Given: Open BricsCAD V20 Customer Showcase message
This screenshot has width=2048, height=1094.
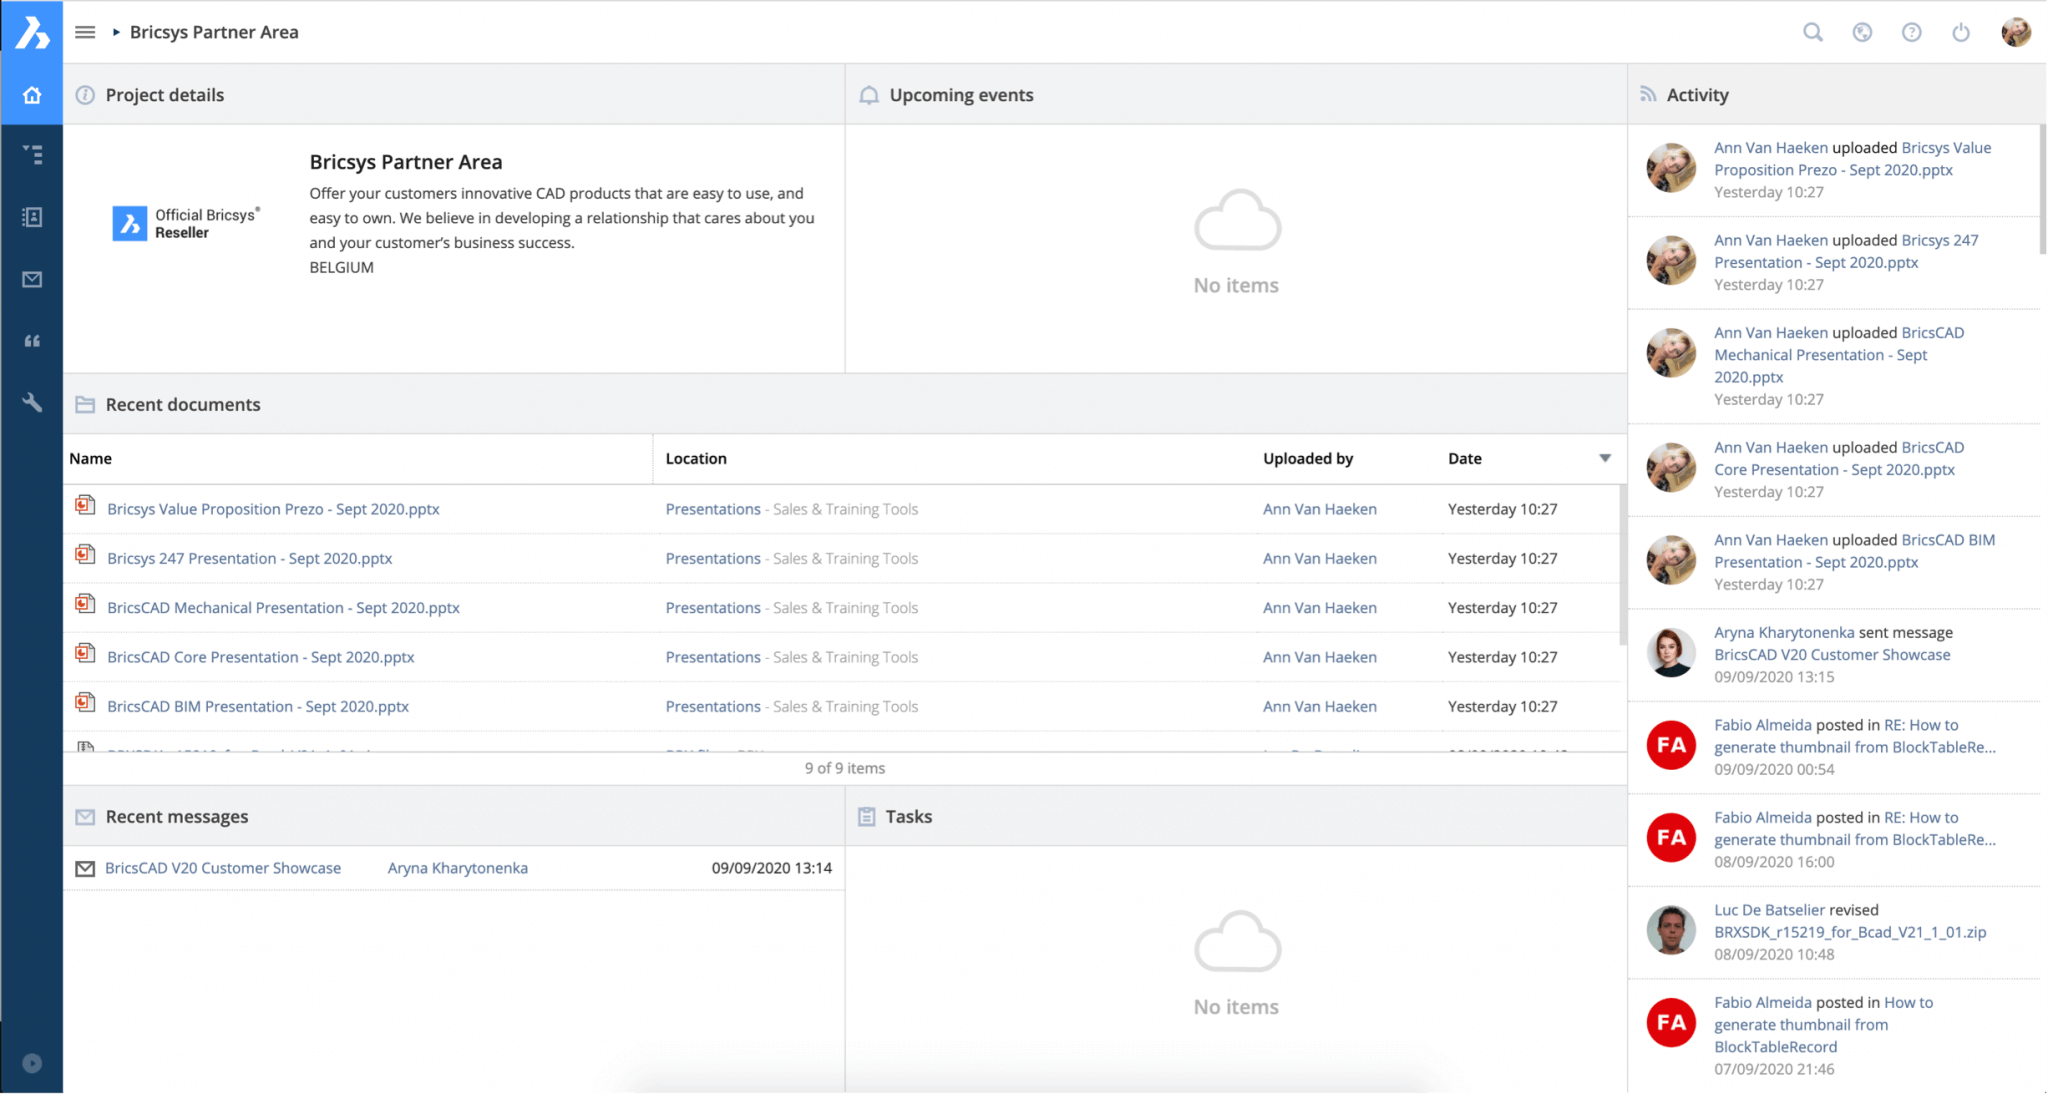Looking at the screenshot, I should click(222, 868).
